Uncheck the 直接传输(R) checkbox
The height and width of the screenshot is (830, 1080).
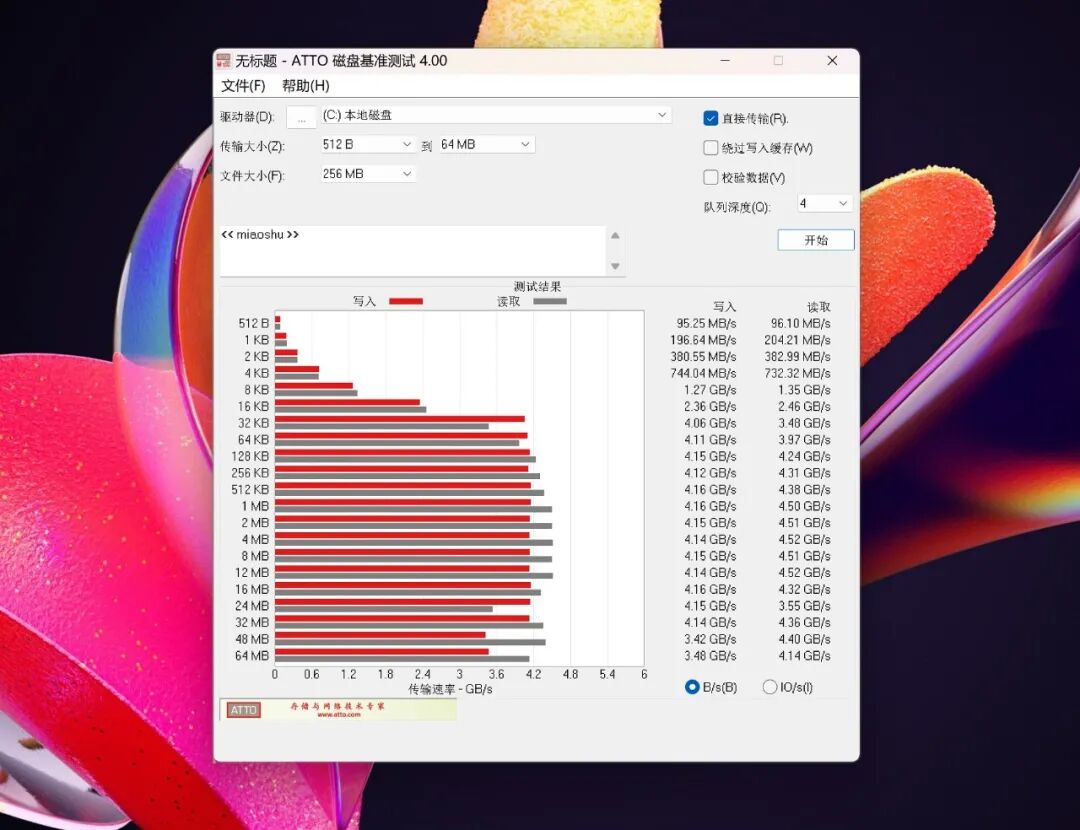click(711, 118)
